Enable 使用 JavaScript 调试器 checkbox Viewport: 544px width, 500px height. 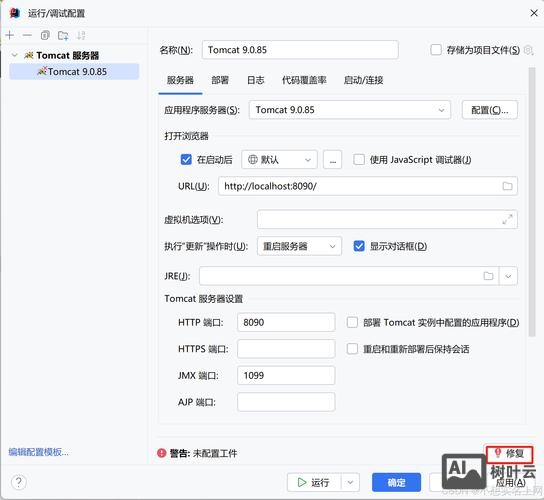359,160
